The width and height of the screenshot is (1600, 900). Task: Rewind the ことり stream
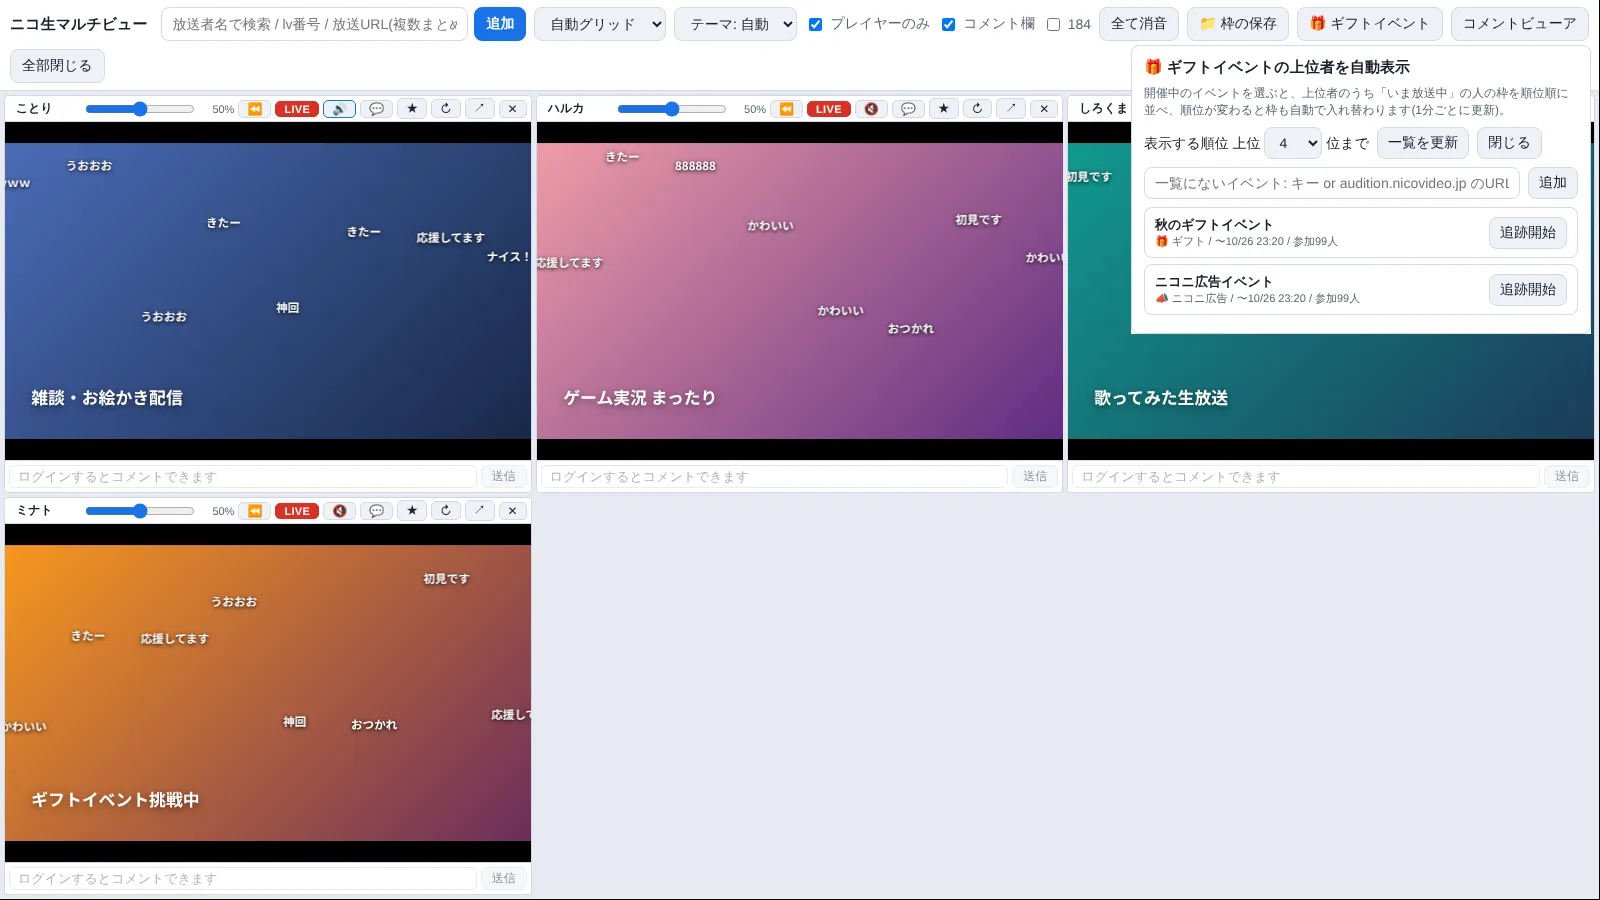click(x=255, y=109)
